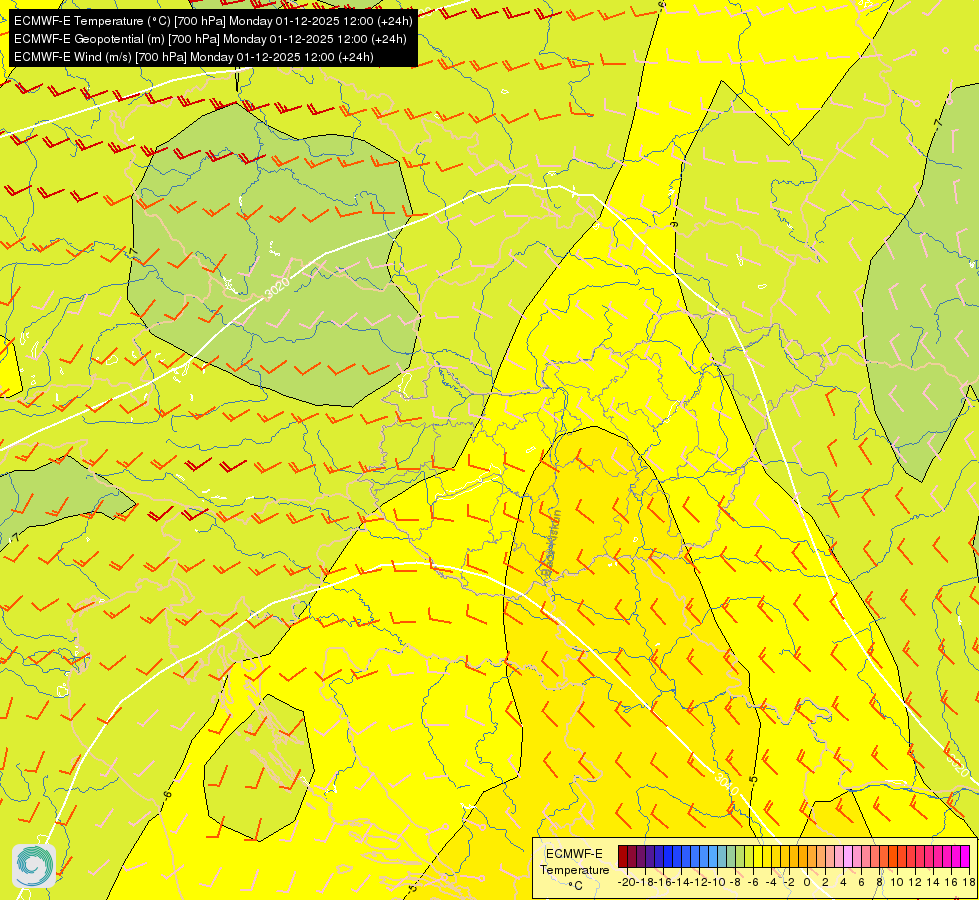
Task: Click the '12' colorbar tick label
Action: [915, 882]
